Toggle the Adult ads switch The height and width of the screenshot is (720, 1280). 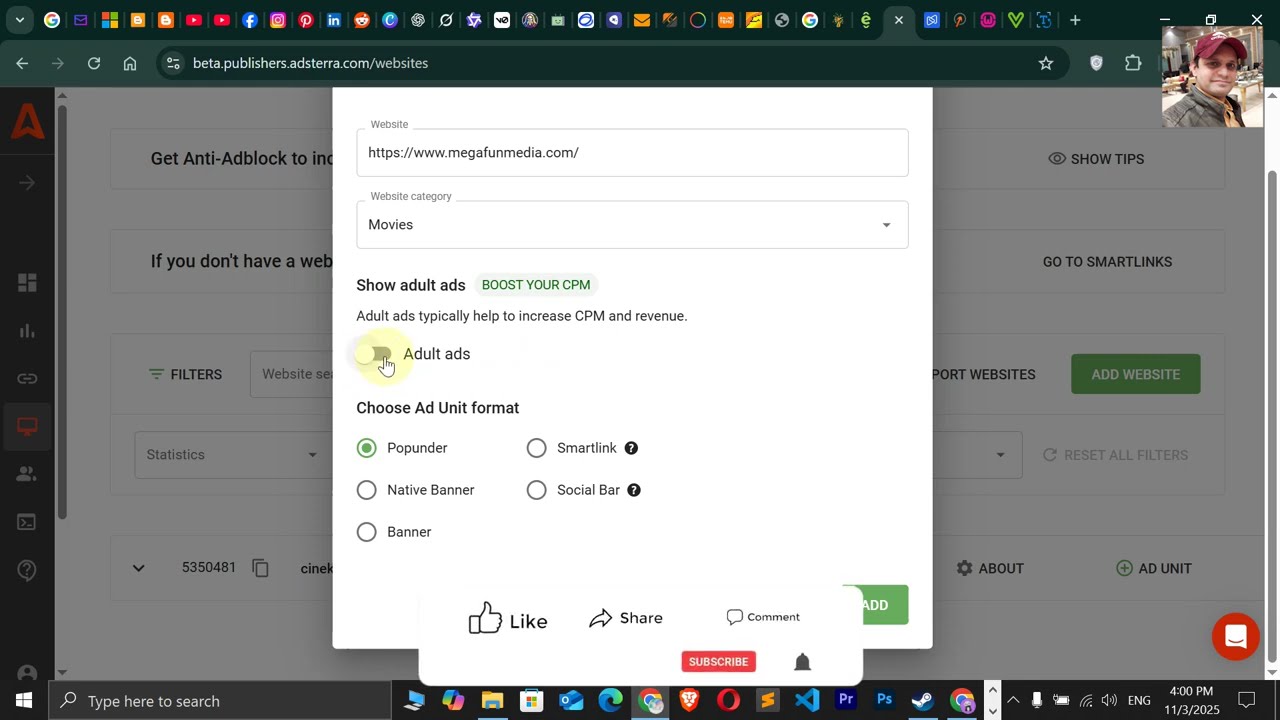[374, 354]
